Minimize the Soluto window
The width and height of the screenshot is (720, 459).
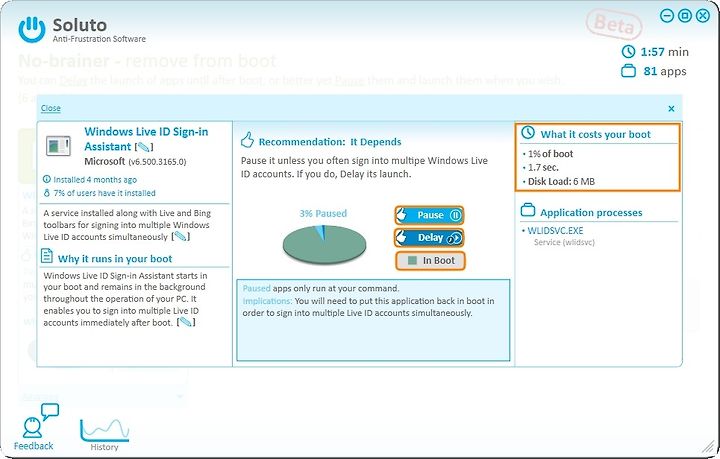667,16
